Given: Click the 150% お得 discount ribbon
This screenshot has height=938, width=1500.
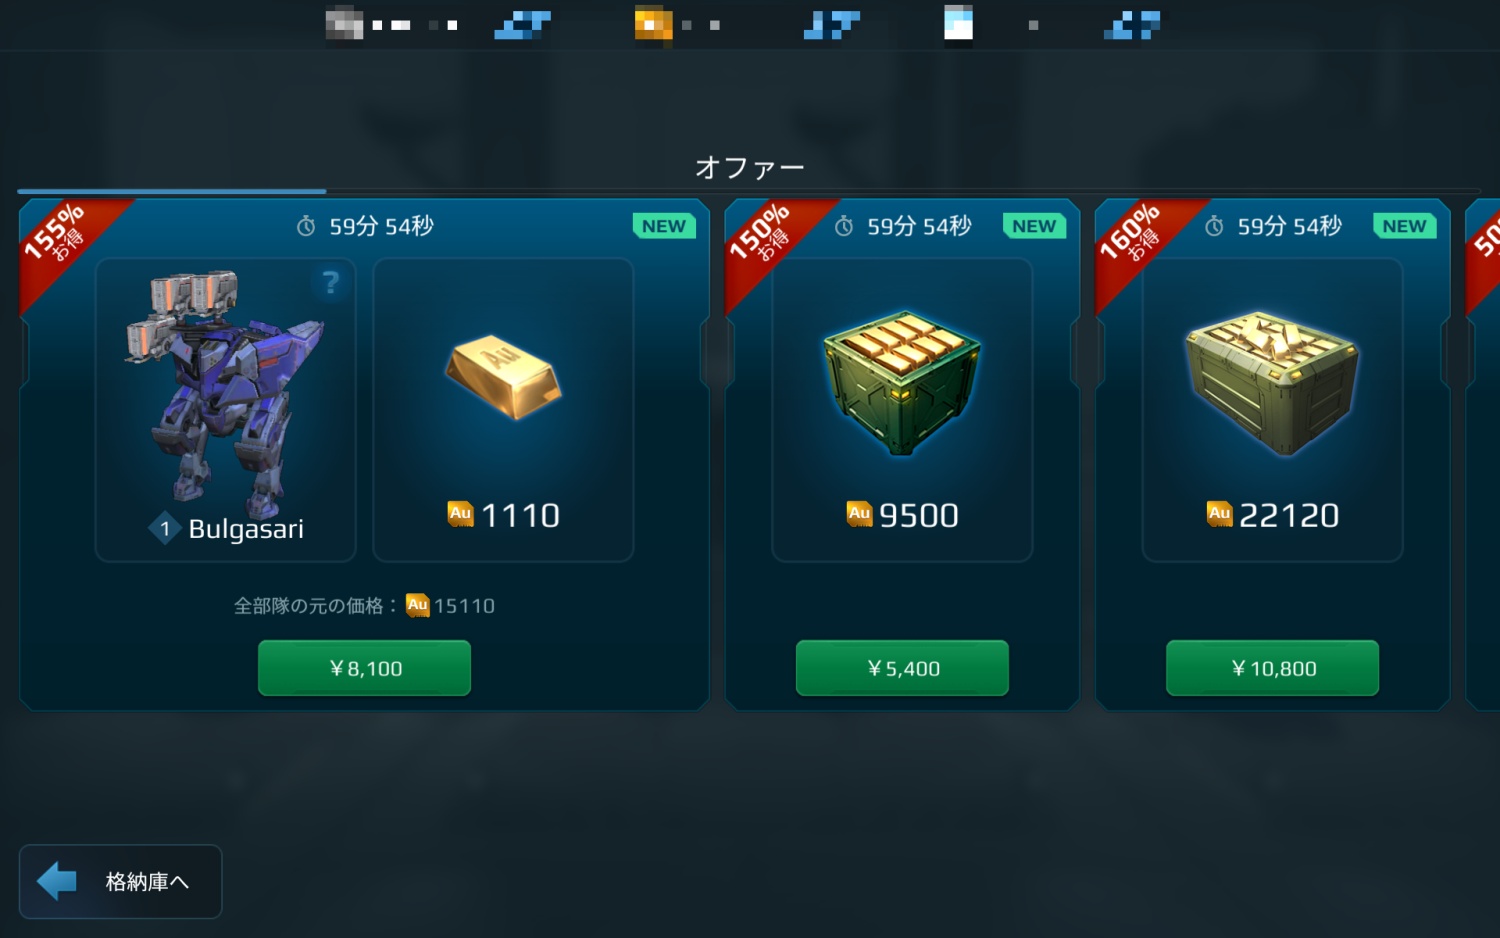Looking at the screenshot, I should [x=765, y=238].
